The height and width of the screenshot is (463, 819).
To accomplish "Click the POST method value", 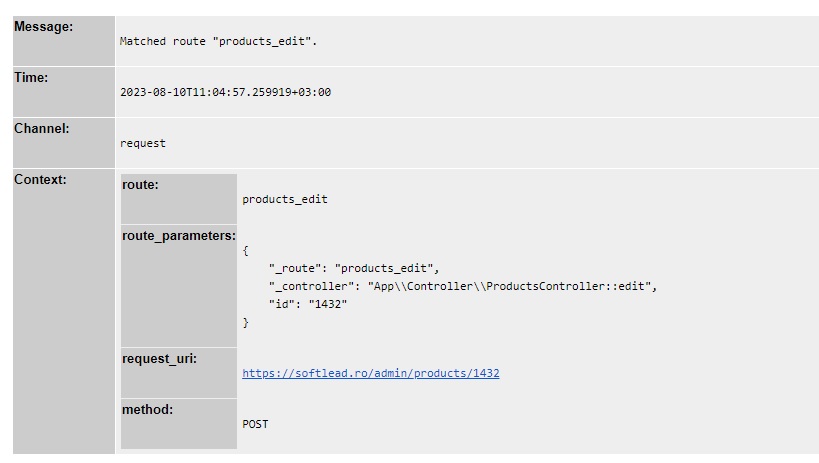I will coord(255,424).
